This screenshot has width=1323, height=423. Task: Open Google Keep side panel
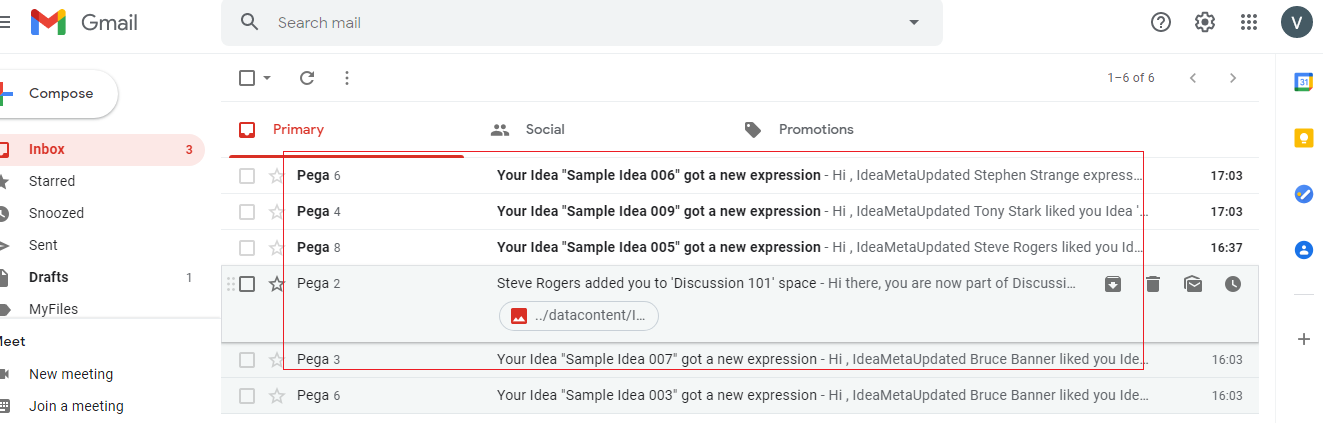(x=1303, y=138)
